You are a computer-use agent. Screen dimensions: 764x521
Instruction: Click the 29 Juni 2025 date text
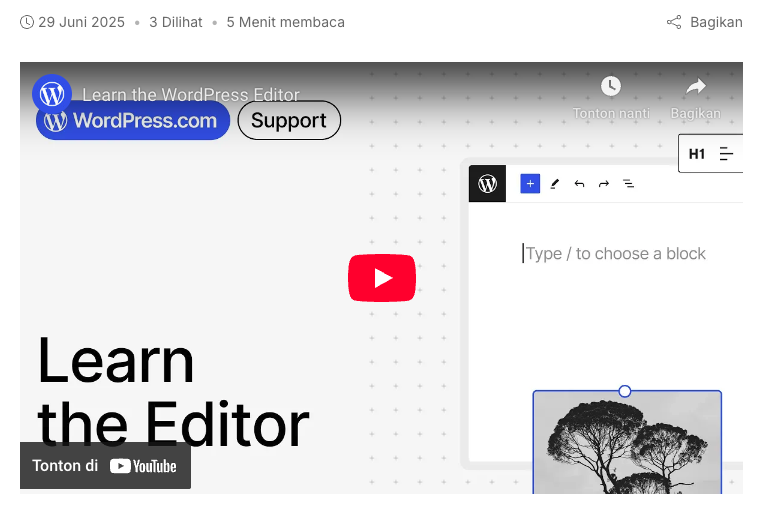click(x=81, y=22)
